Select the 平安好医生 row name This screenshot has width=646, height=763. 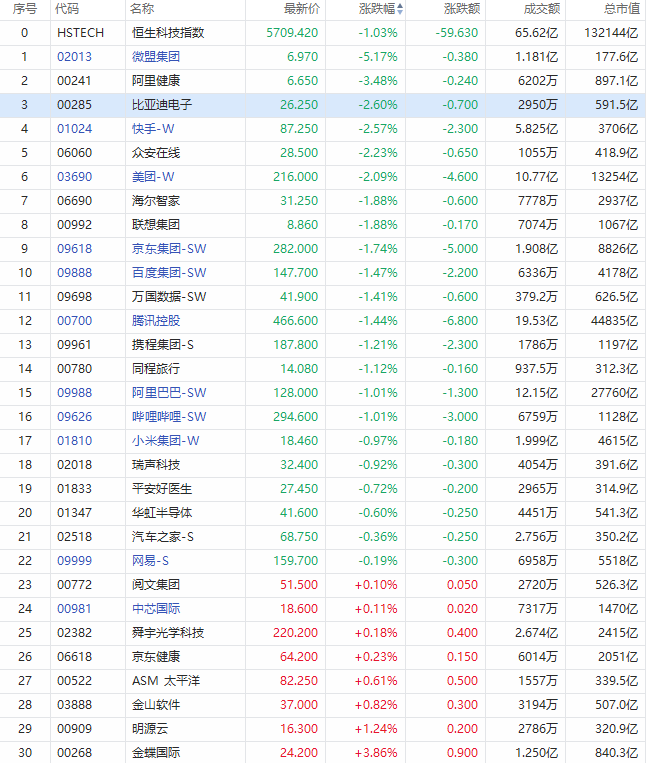click(162, 489)
